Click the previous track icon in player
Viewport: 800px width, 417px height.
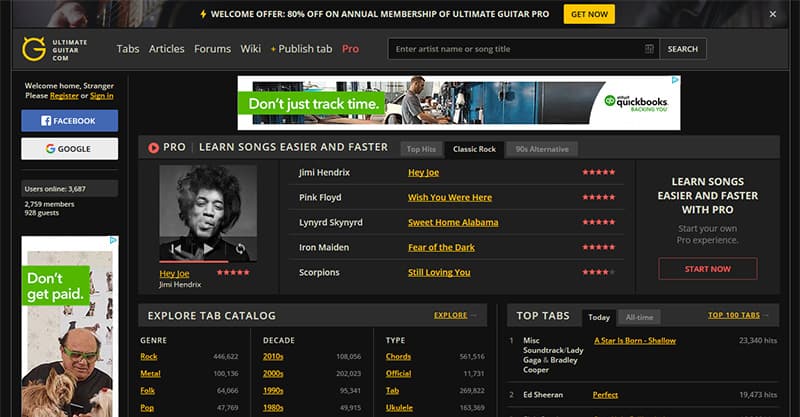click(x=176, y=249)
